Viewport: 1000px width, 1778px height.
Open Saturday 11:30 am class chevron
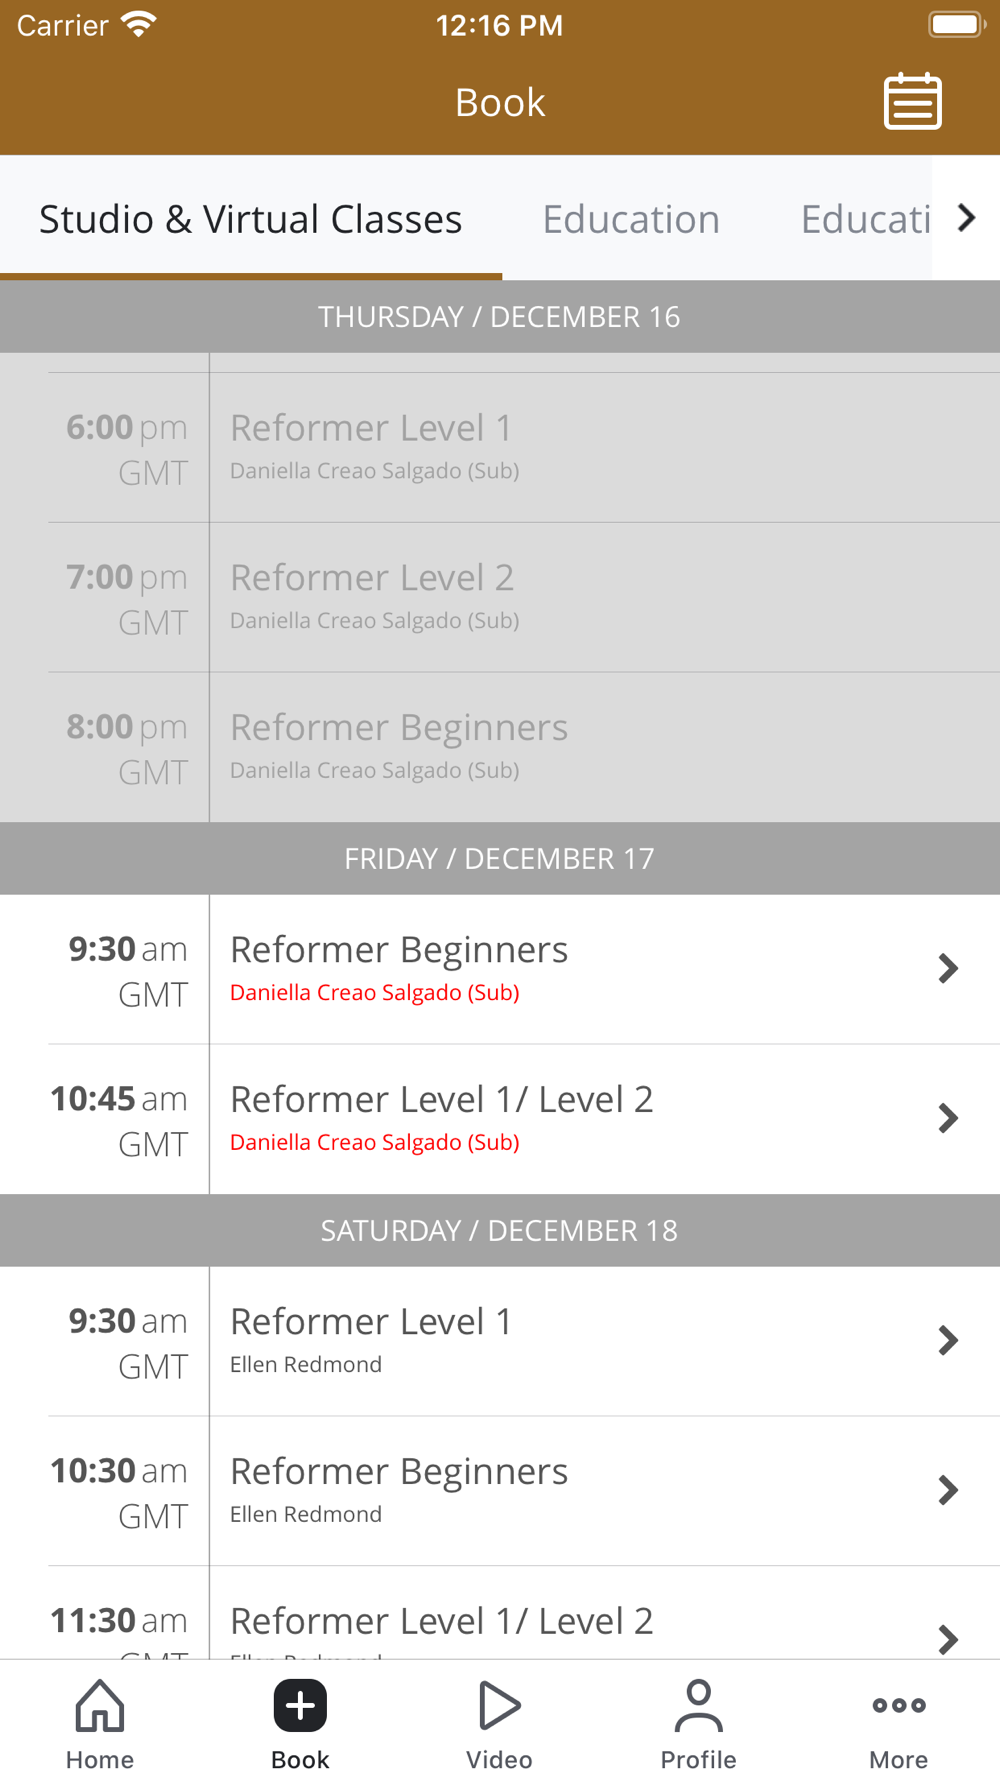(x=948, y=1639)
